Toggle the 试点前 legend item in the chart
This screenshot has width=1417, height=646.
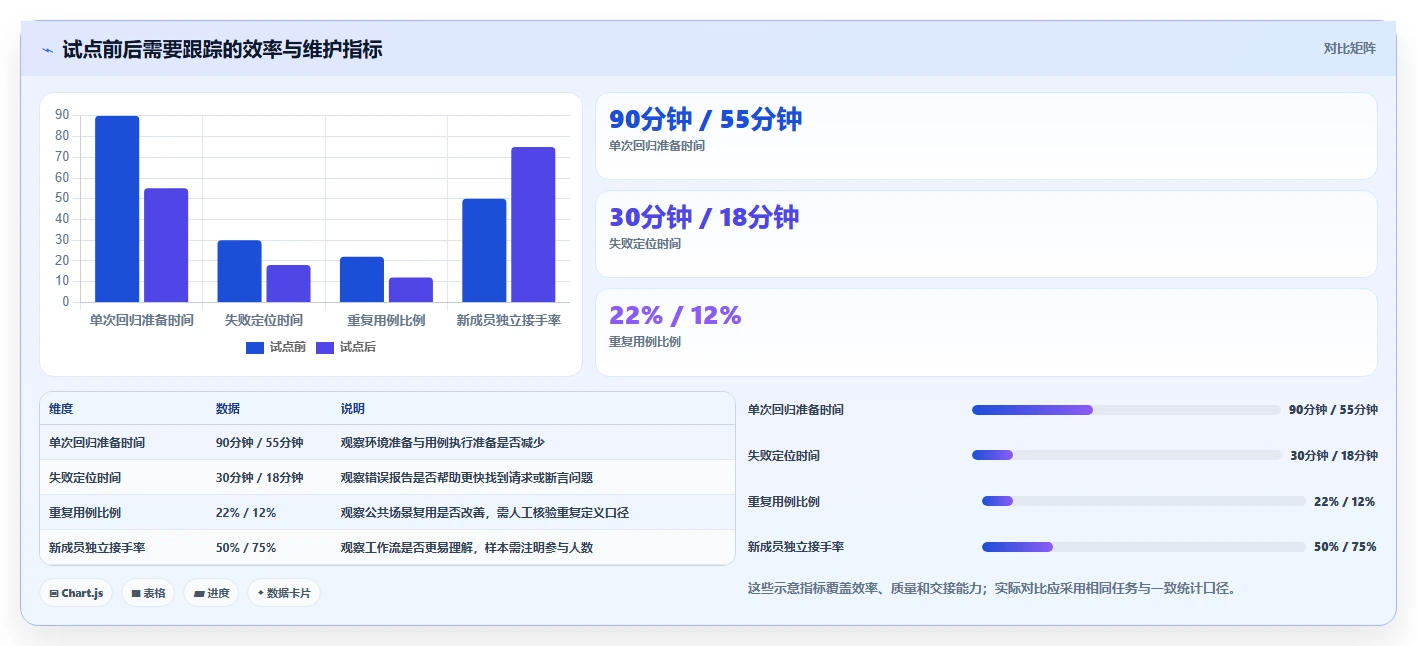[x=276, y=347]
